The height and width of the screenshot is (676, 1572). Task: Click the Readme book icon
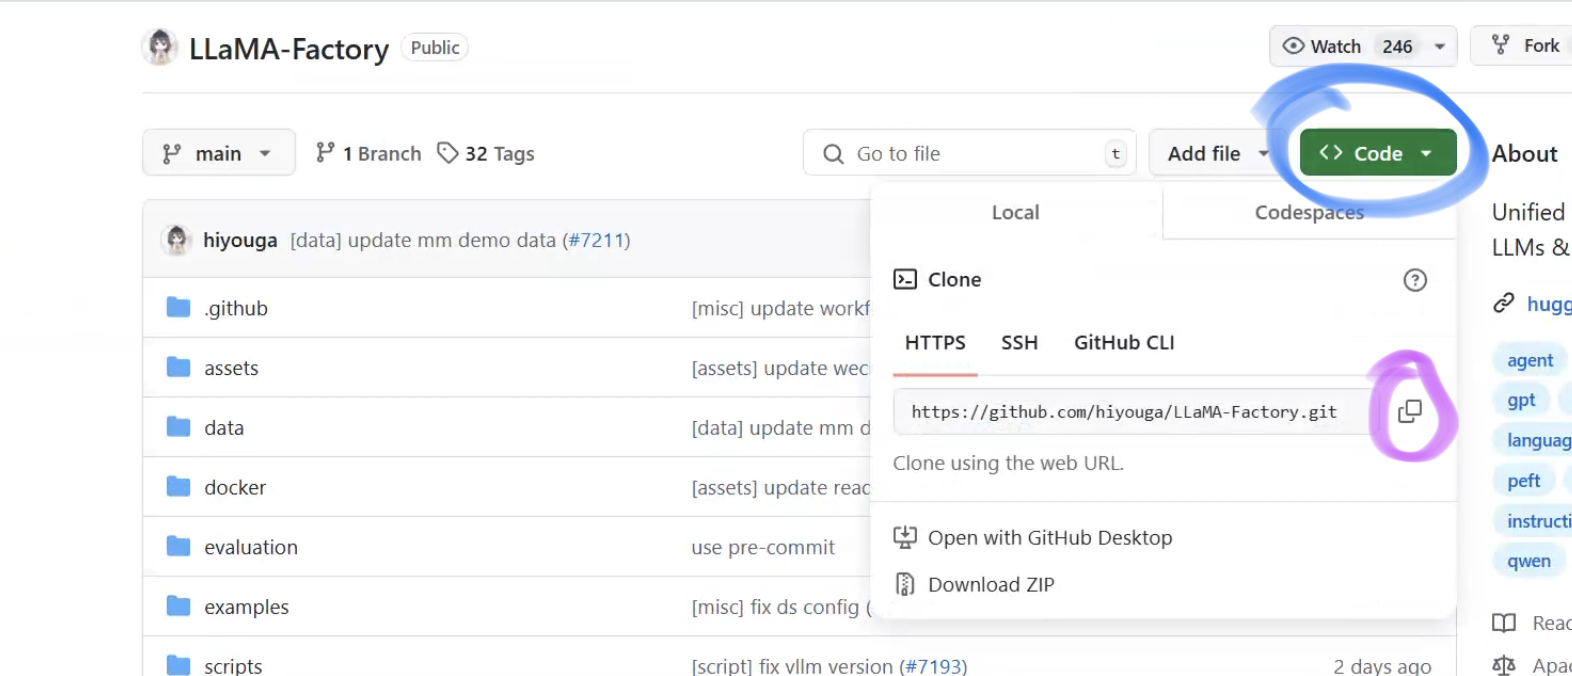(x=1504, y=623)
